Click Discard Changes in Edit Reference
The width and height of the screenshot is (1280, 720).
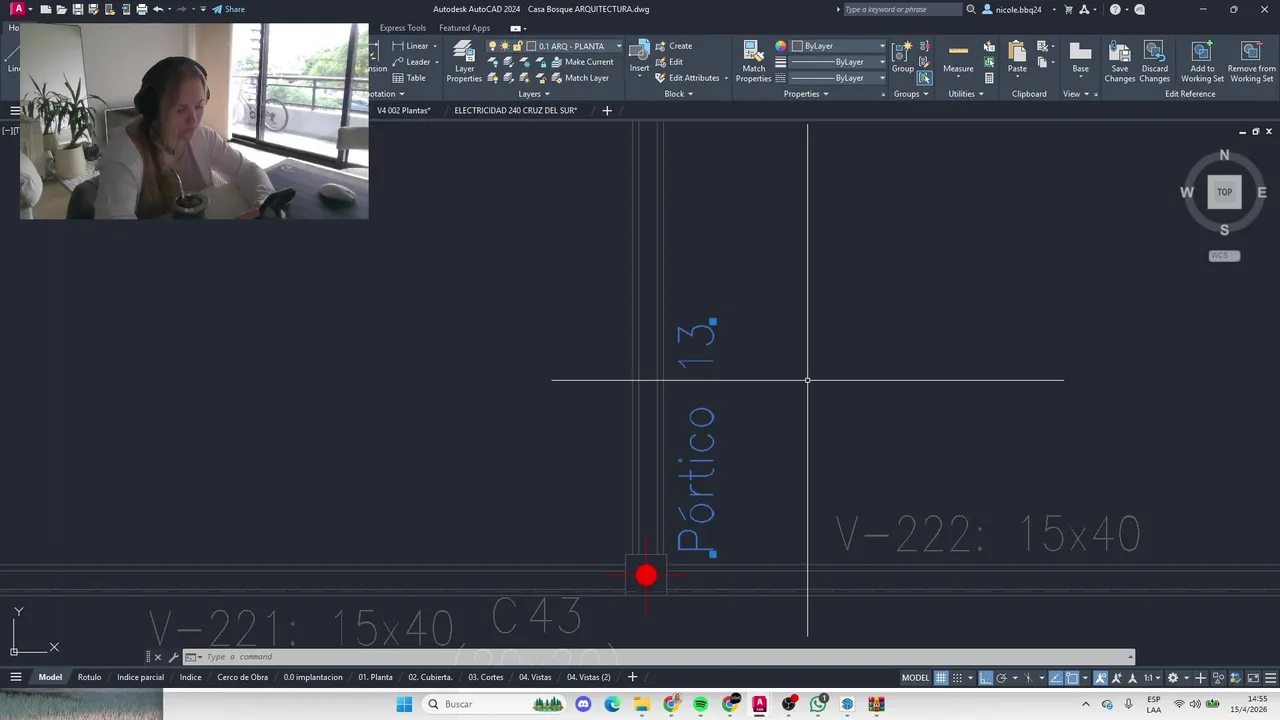click(x=1154, y=62)
